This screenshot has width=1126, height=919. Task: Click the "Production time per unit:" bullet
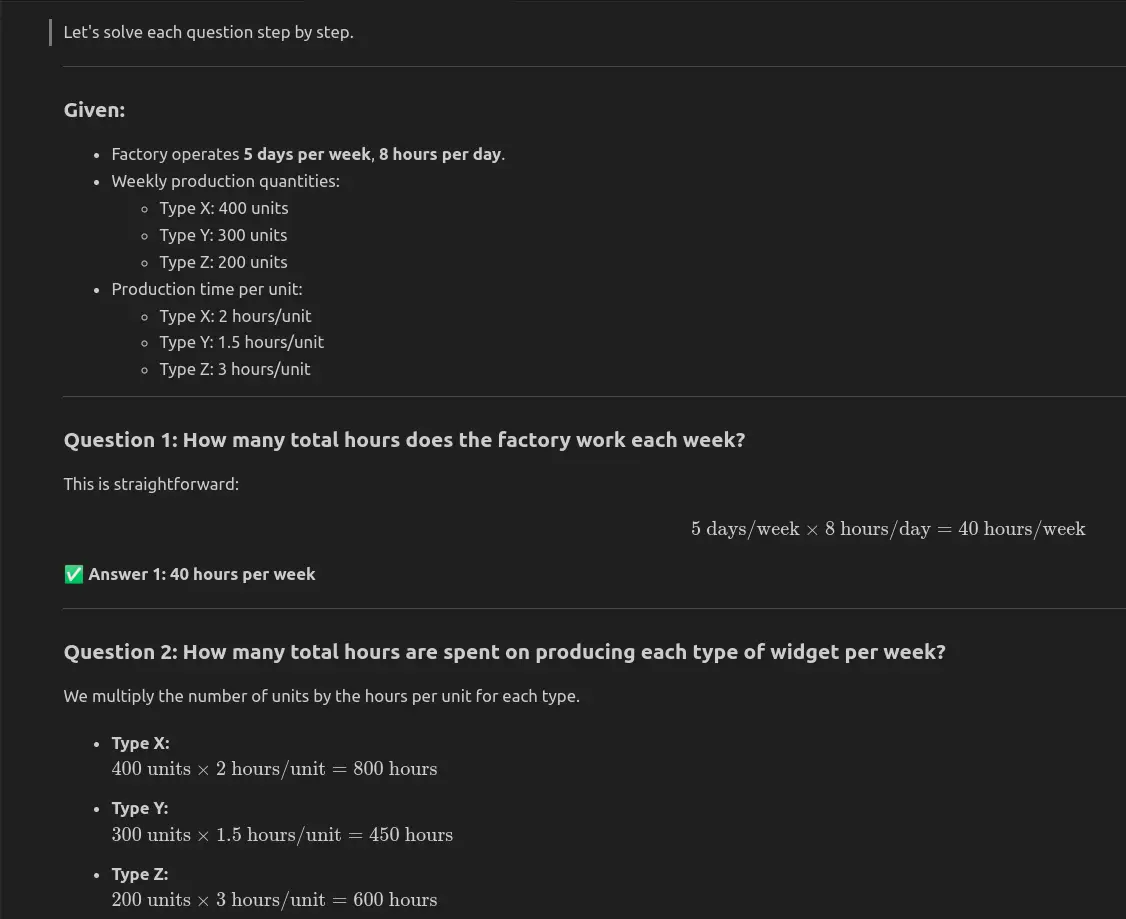pyautogui.click(x=207, y=289)
